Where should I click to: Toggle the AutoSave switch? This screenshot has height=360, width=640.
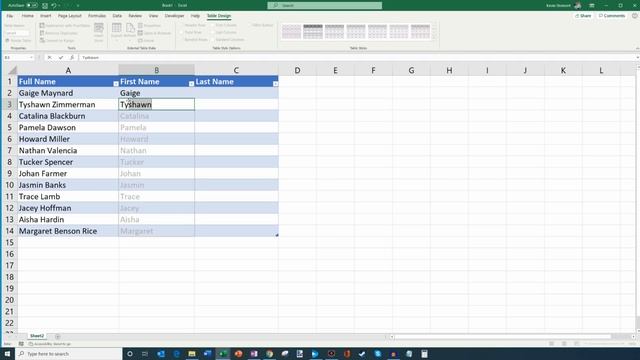(x=31, y=6)
